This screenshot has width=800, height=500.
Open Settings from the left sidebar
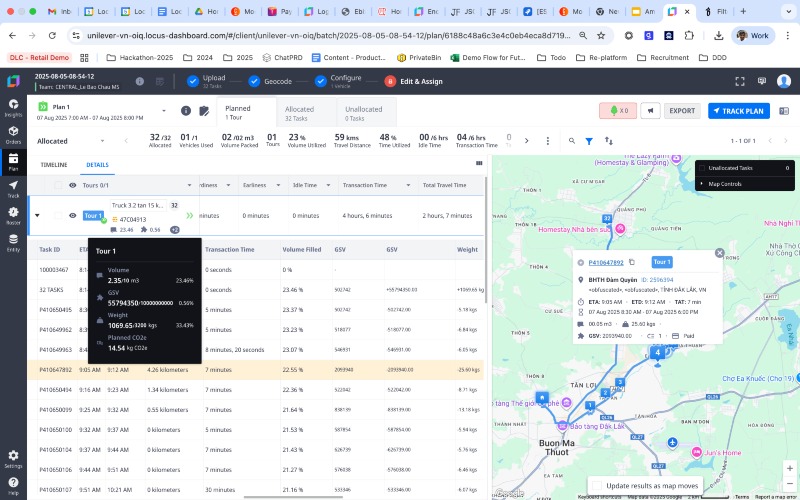coord(13,458)
